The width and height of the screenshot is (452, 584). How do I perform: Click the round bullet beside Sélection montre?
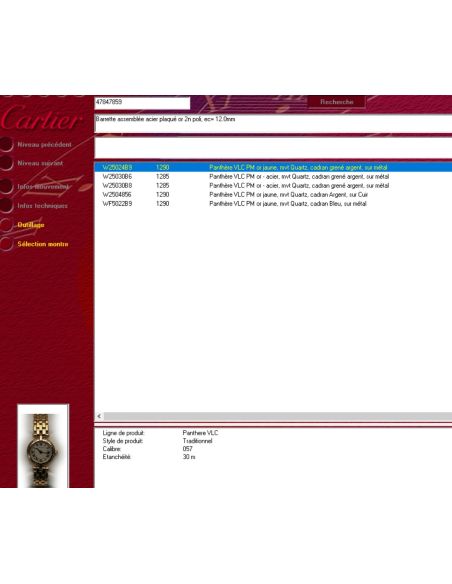pos(6,244)
